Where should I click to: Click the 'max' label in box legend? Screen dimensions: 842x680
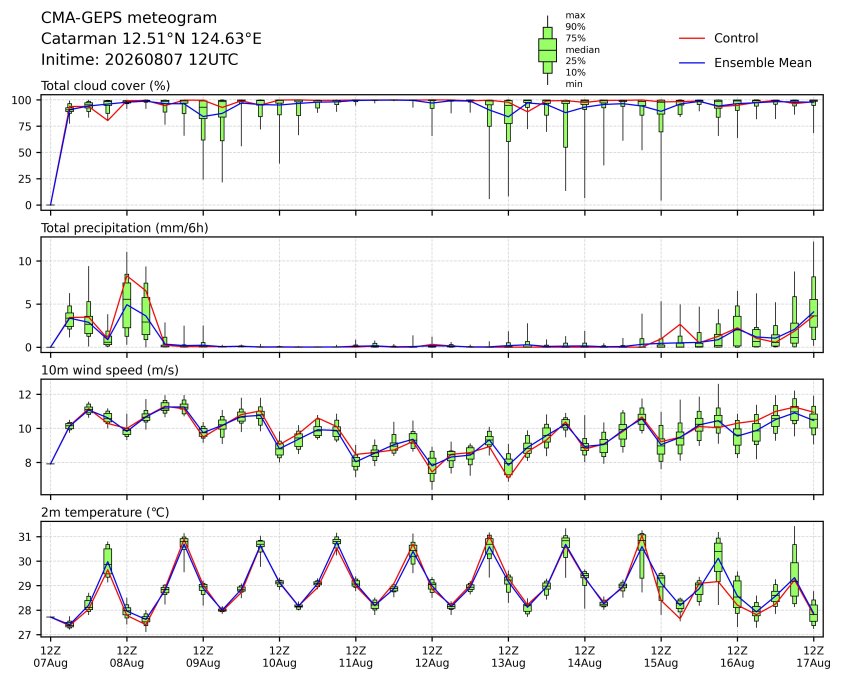tap(575, 16)
